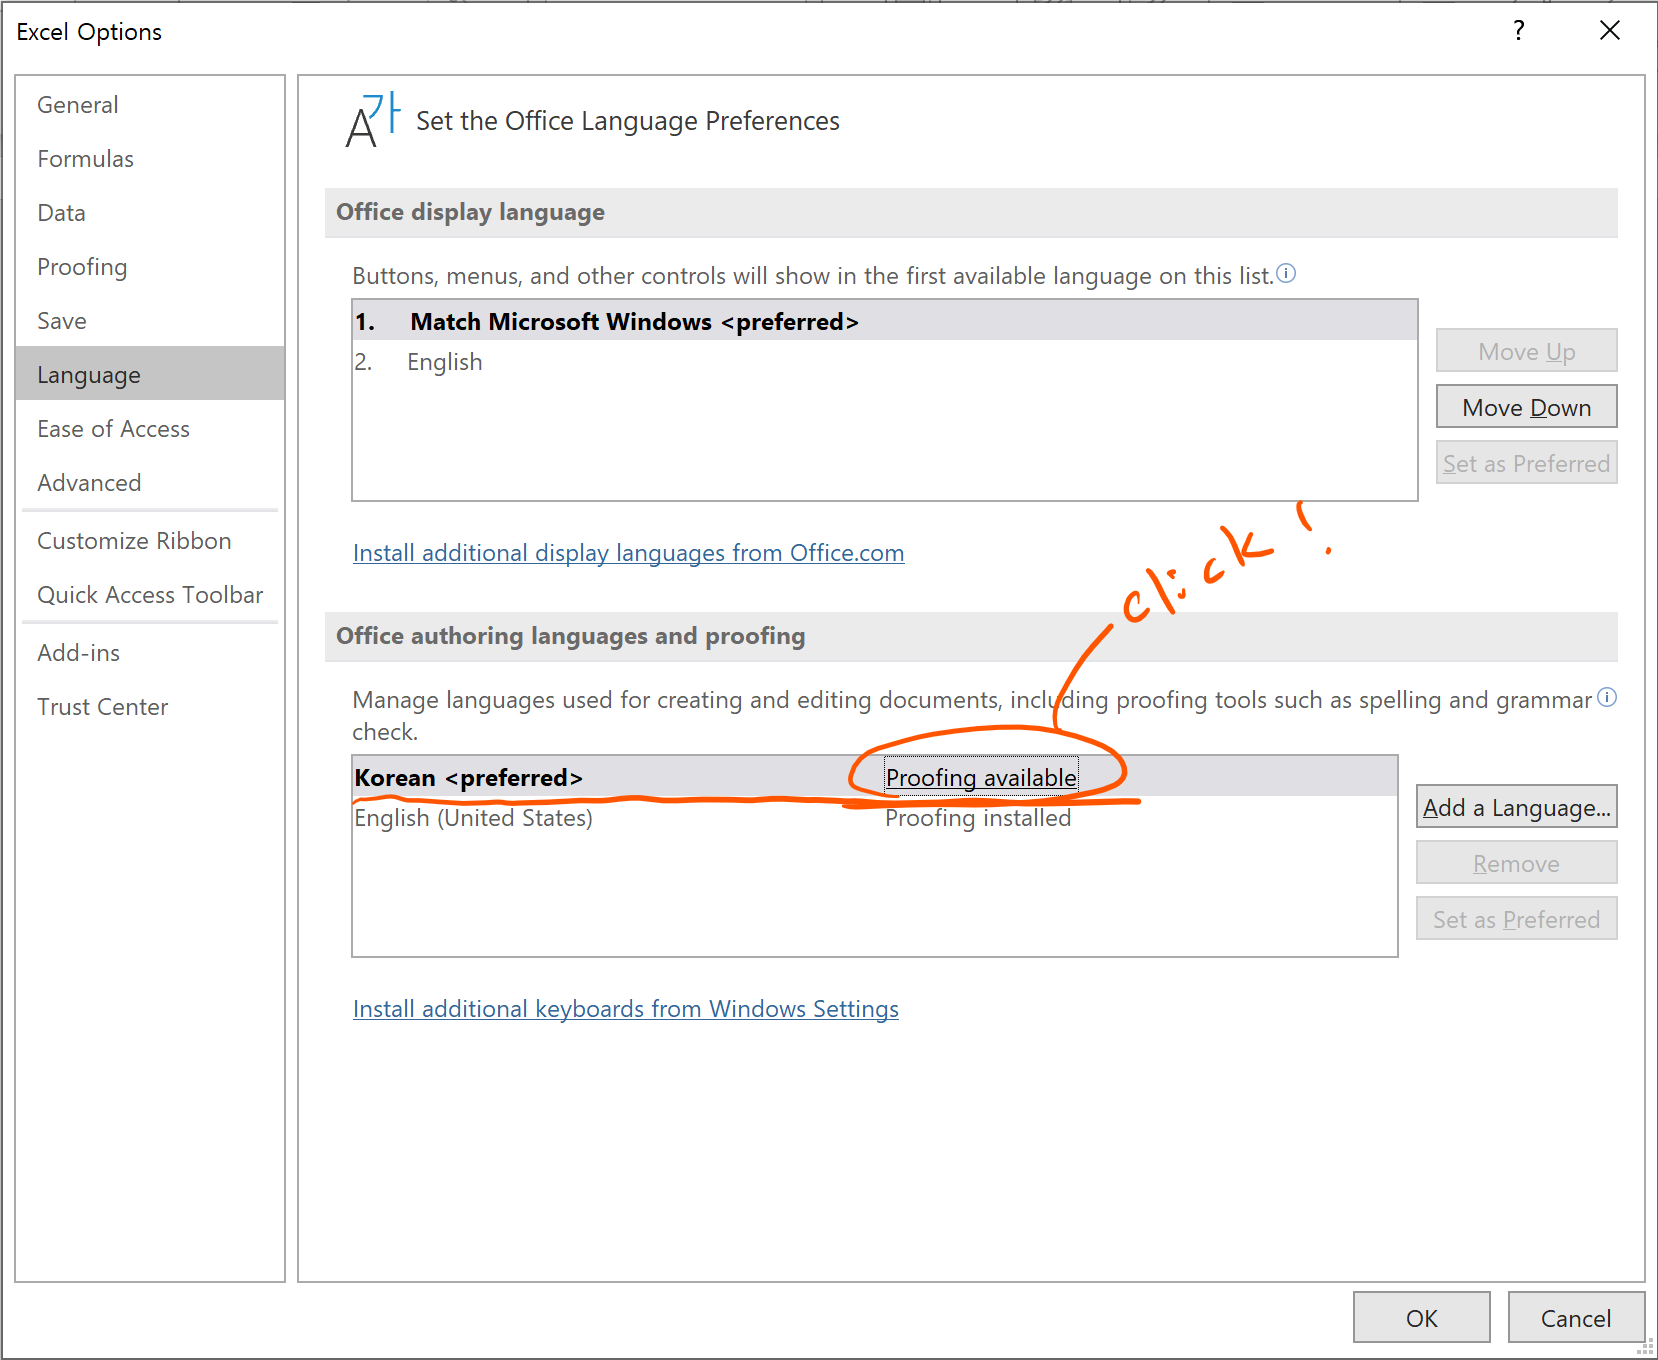Dismiss dialog with Cancel button
The height and width of the screenshot is (1360, 1658).
coord(1576,1318)
